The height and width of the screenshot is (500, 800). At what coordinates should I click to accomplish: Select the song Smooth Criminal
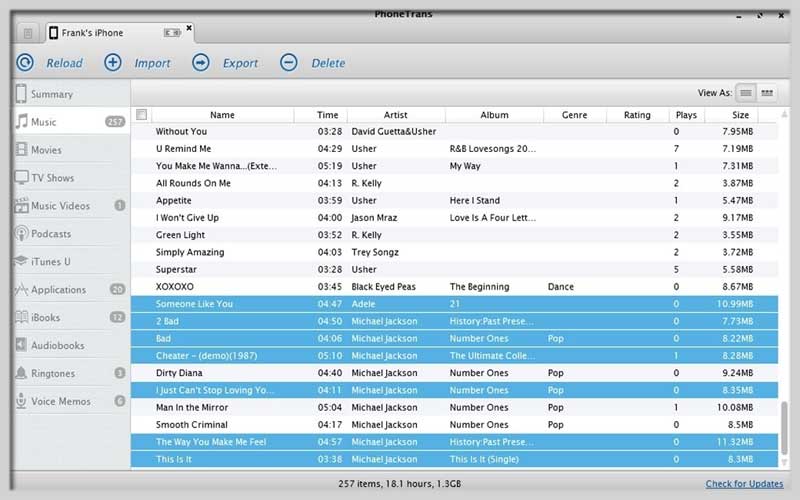455,424
